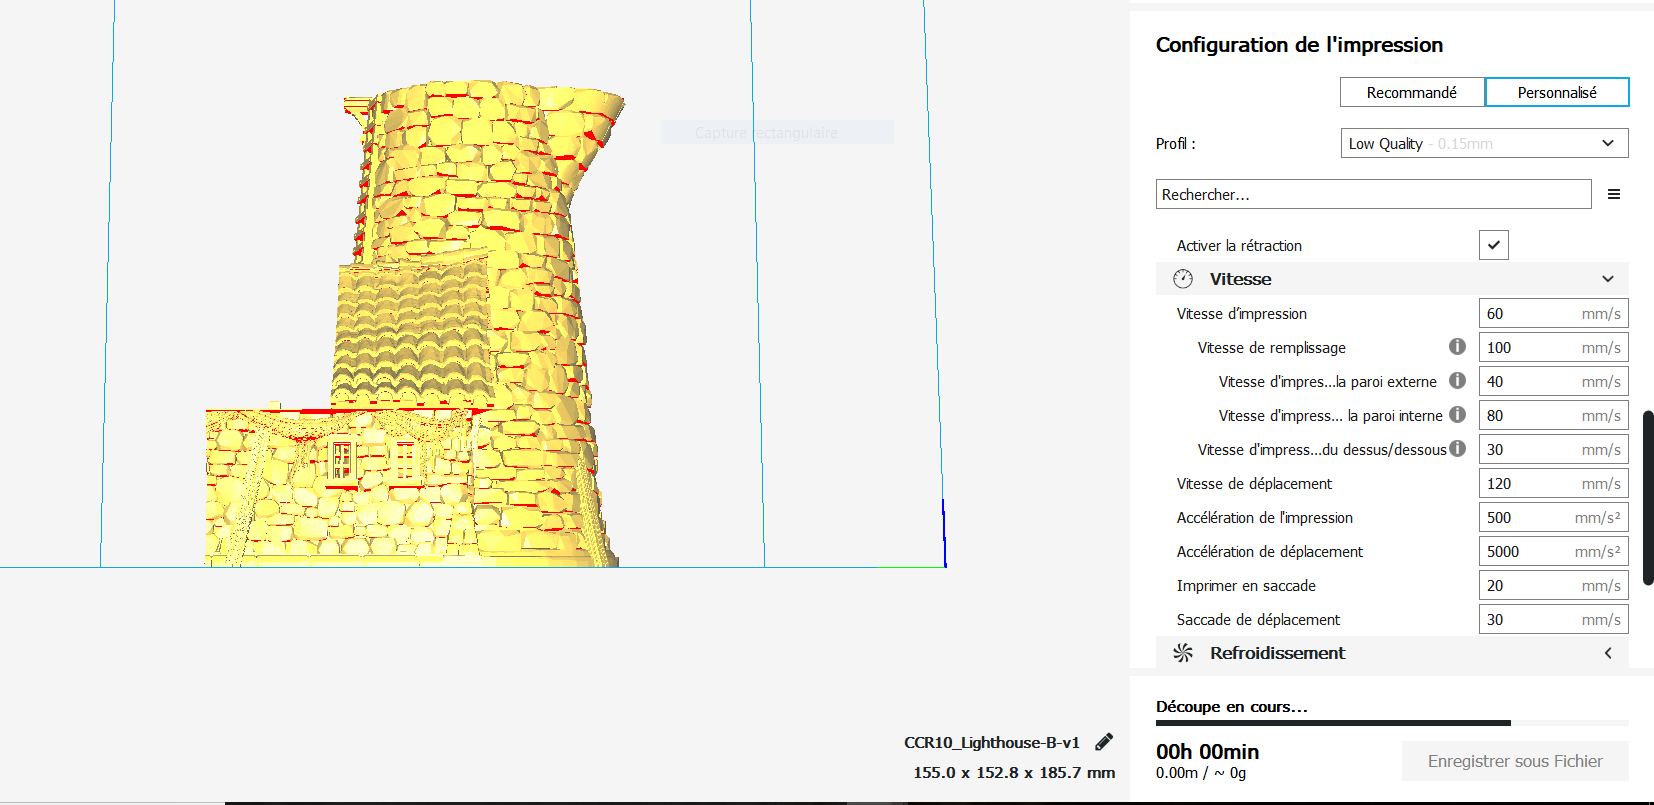
Task: Expand the Refroidissement section chevron
Action: pyautogui.click(x=1608, y=653)
